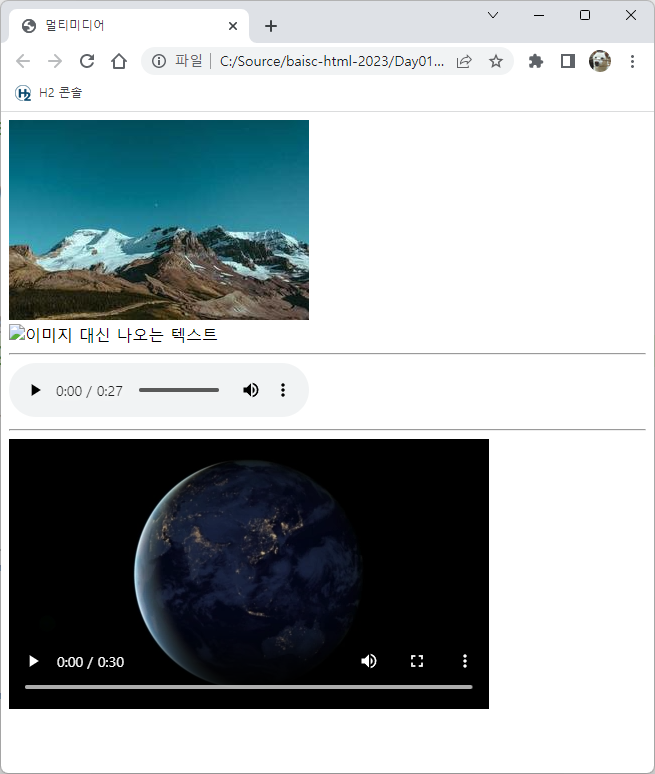Open the browser home page

(x=119, y=61)
